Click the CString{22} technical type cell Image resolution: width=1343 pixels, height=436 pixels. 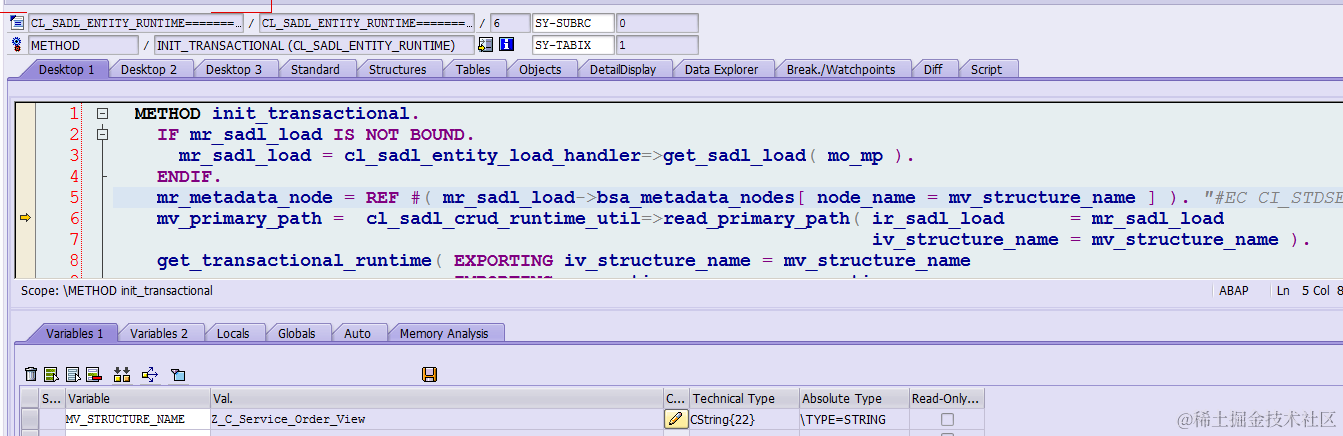tap(744, 419)
